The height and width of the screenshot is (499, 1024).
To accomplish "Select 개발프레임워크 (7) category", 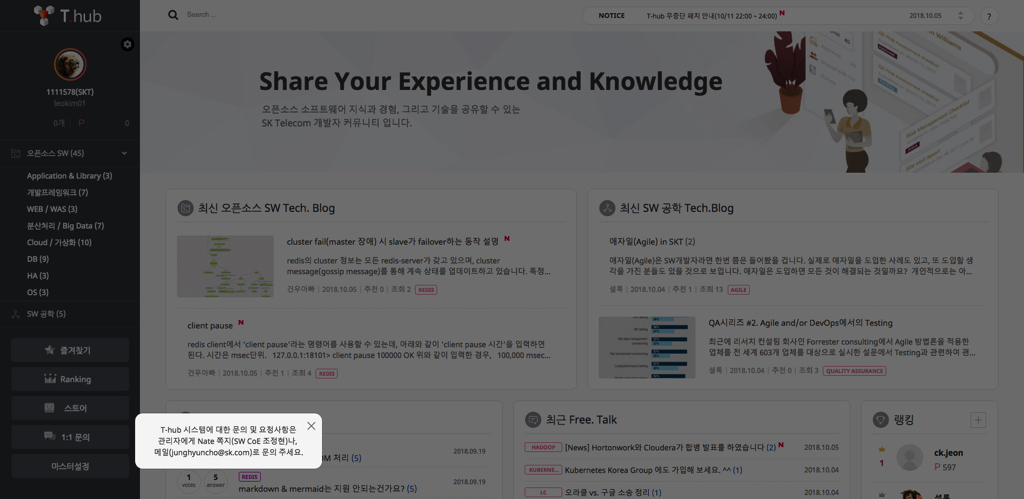I will point(57,193).
